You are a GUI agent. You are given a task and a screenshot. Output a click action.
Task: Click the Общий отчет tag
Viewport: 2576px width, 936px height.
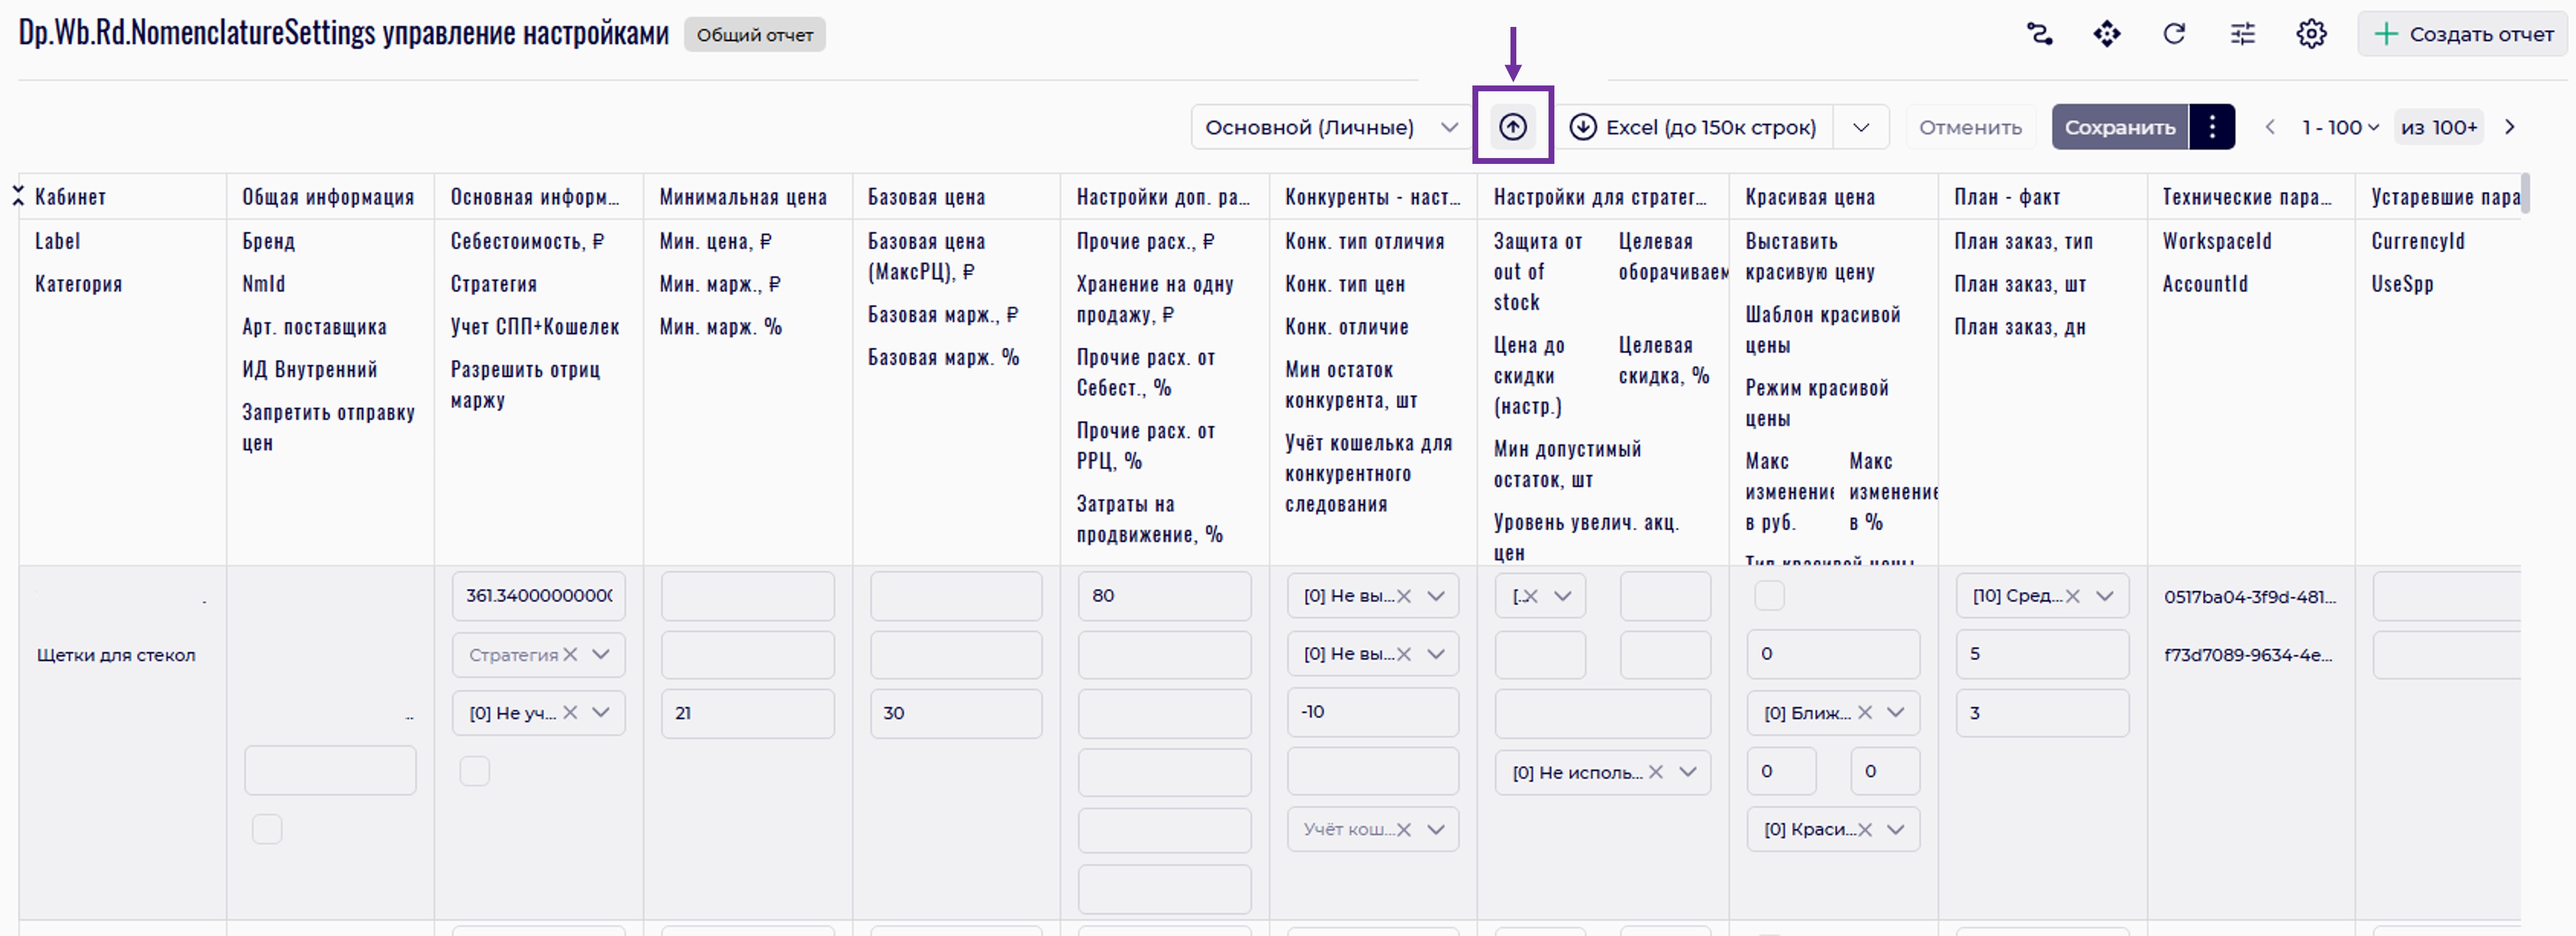pyautogui.click(x=754, y=35)
